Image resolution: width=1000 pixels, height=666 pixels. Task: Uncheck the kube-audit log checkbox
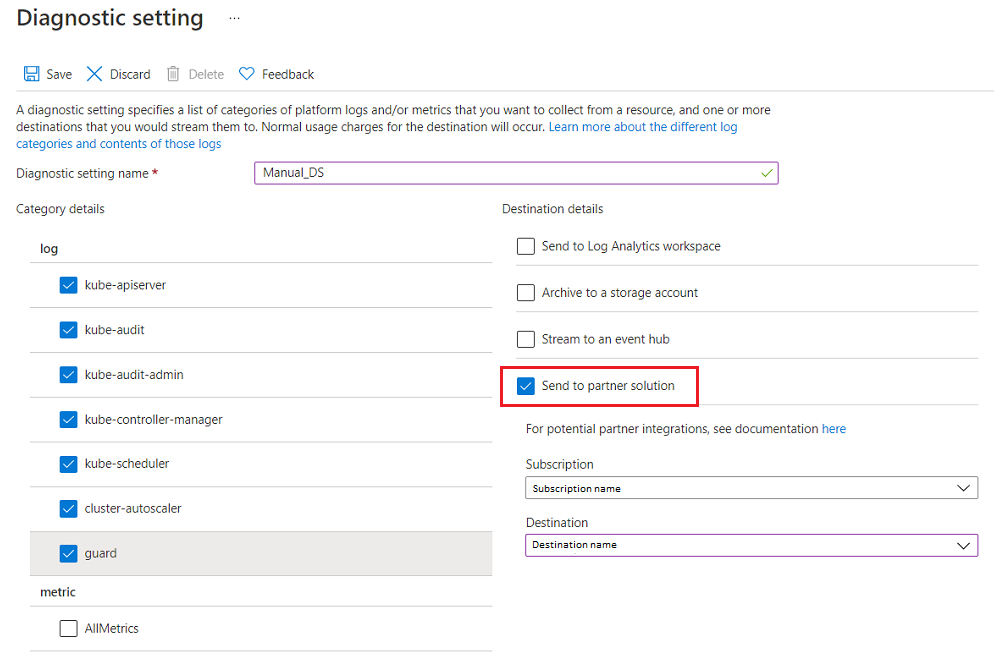[x=69, y=330]
